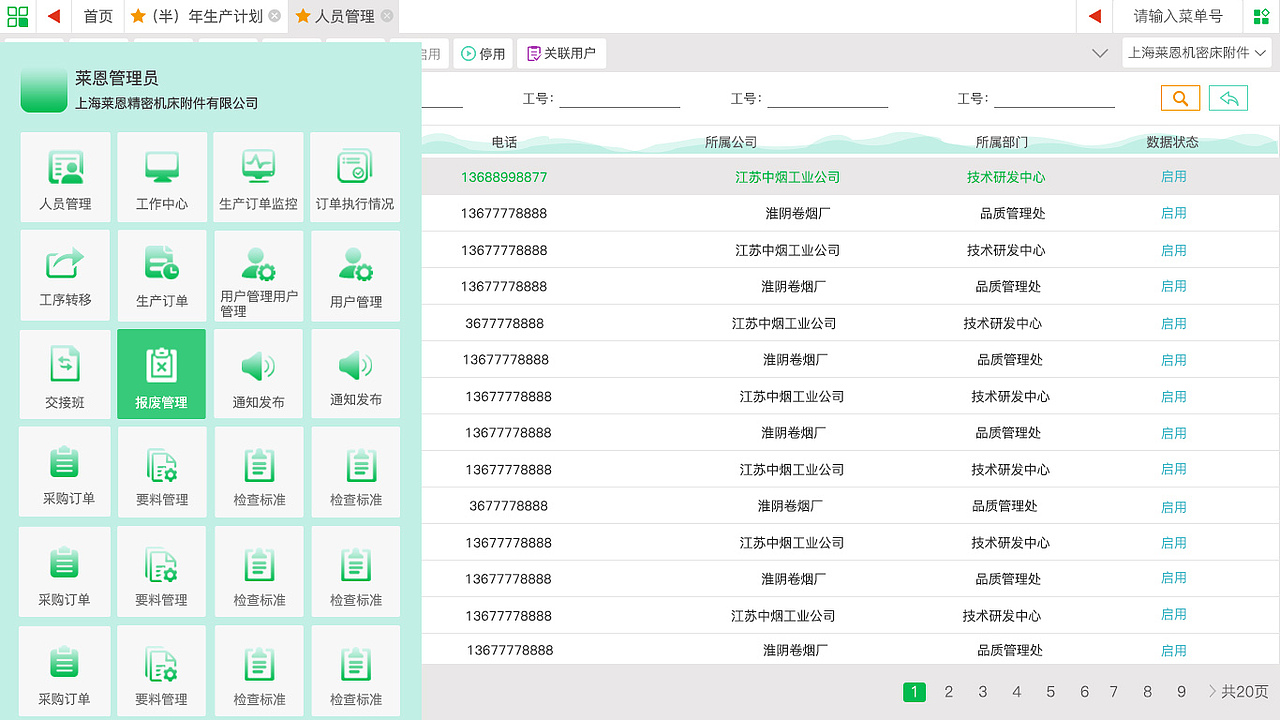Switch to the 年生产计划 tab

coord(196,16)
